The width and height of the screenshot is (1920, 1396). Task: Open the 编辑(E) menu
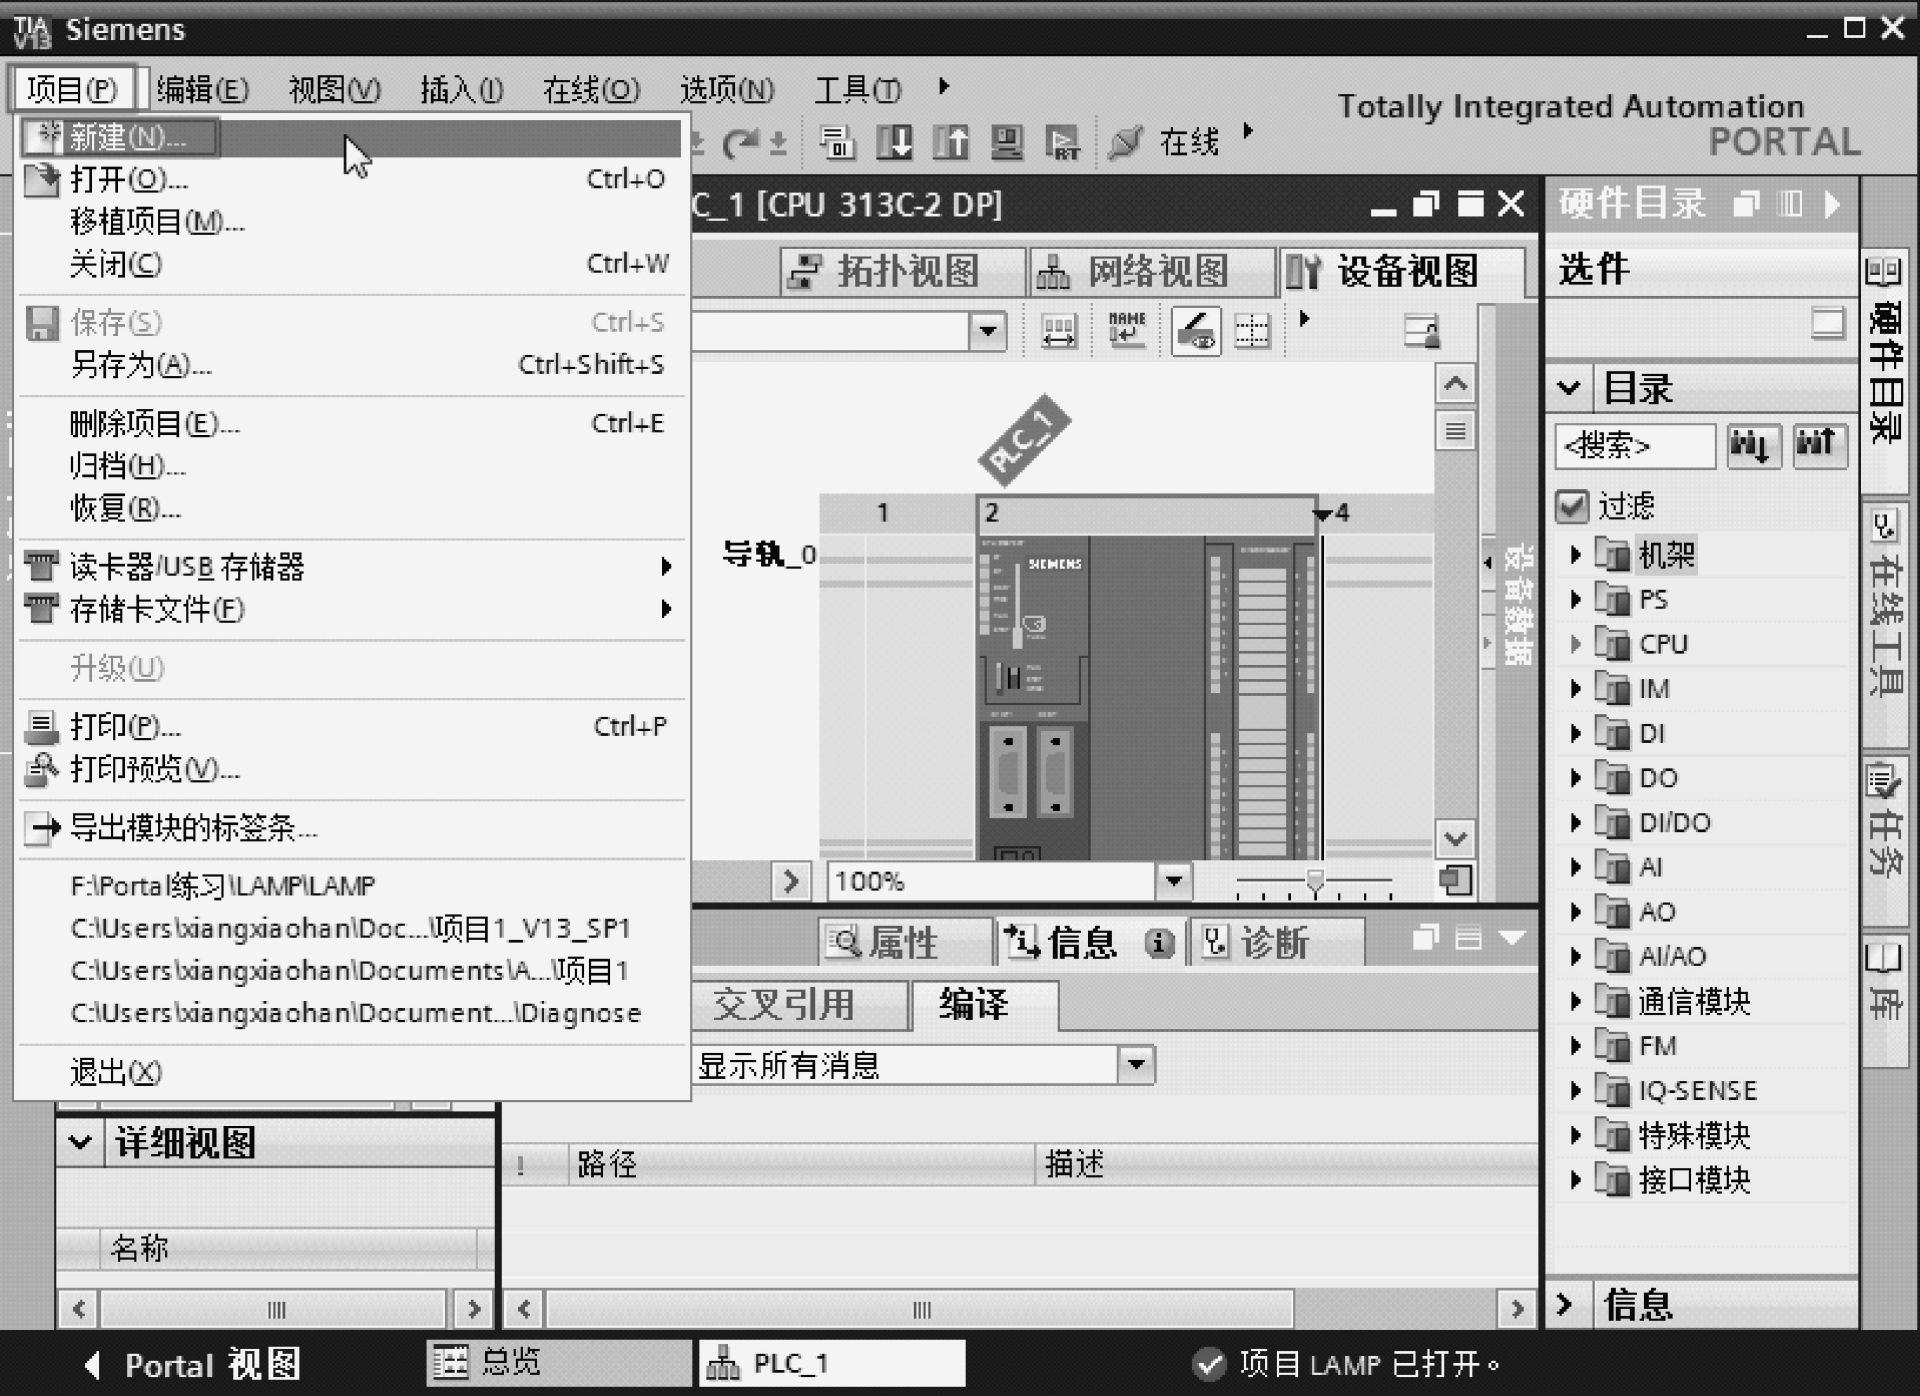click(x=202, y=89)
